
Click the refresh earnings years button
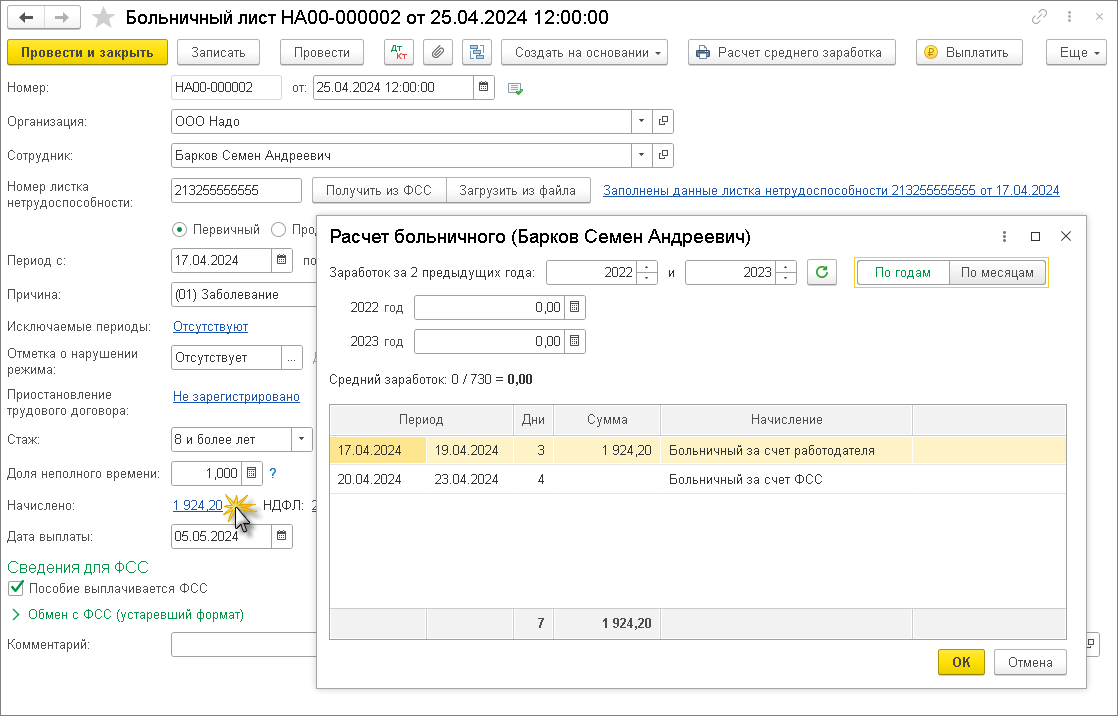(821, 272)
